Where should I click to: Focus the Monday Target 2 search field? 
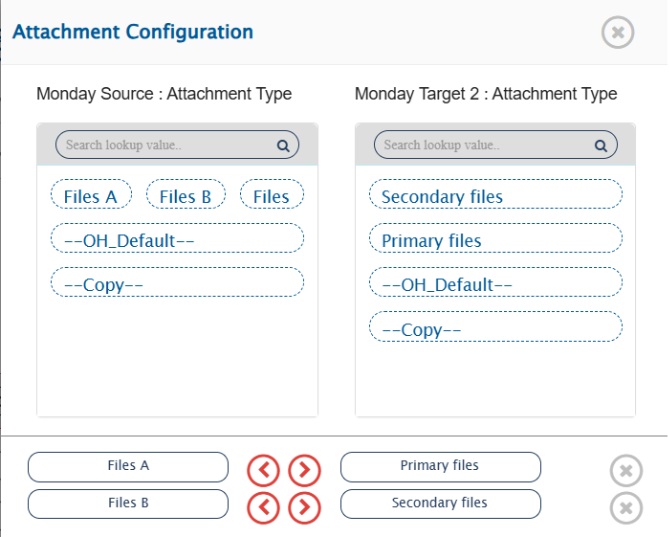tap(484, 145)
